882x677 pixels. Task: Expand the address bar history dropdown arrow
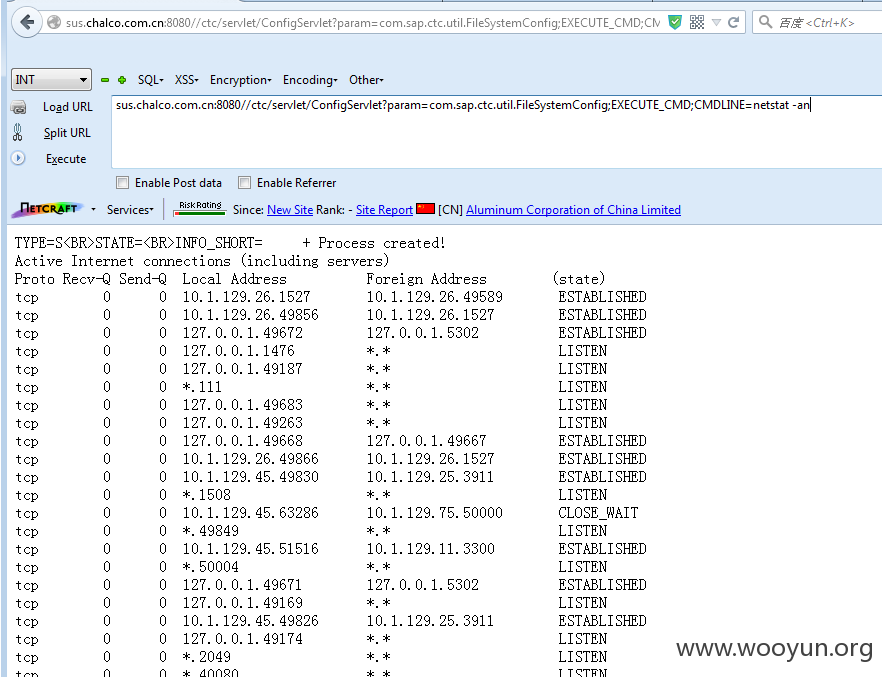(716, 22)
